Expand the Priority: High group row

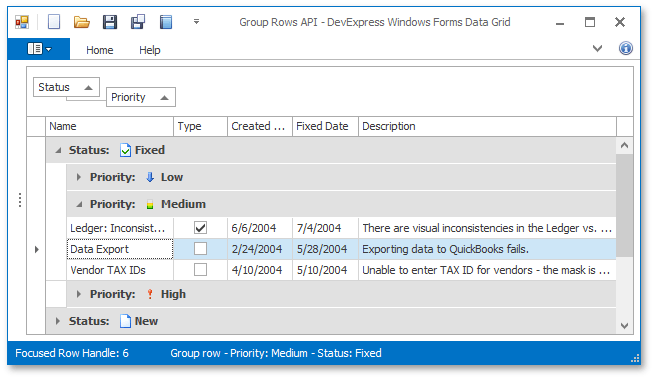click(78, 294)
